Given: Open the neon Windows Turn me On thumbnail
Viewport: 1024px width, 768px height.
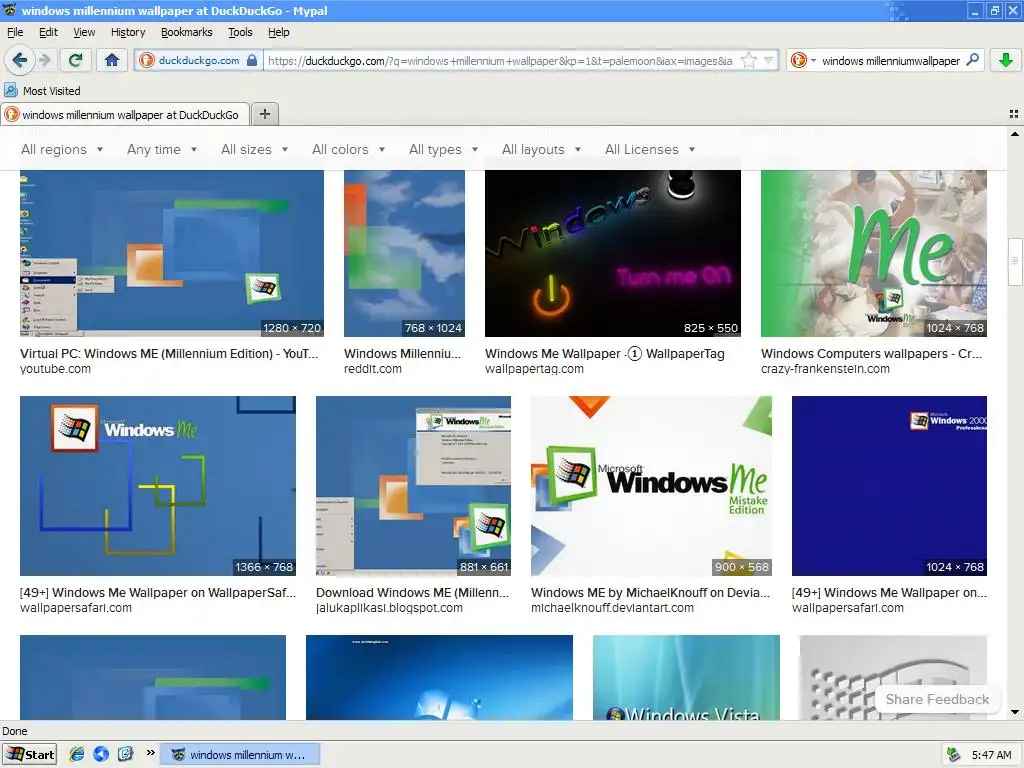Looking at the screenshot, I should tap(613, 253).
